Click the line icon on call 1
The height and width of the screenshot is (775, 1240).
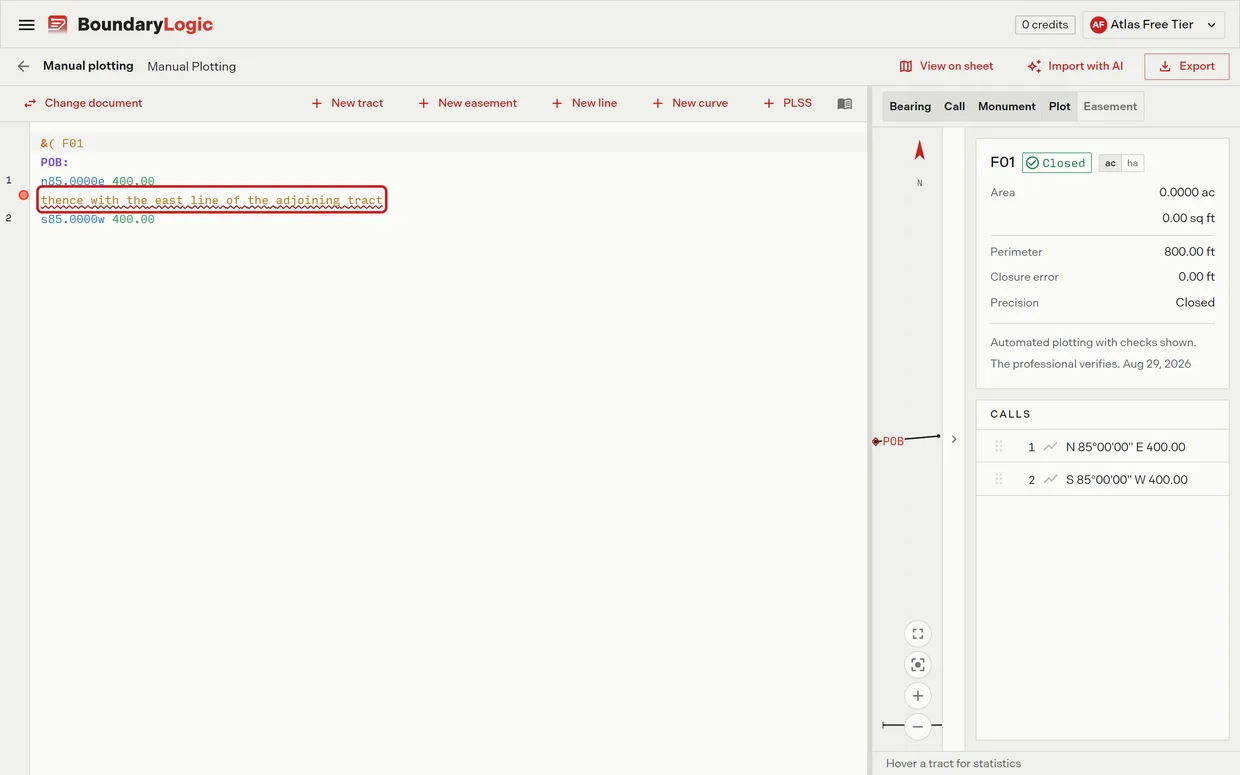click(x=1050, y=447)
